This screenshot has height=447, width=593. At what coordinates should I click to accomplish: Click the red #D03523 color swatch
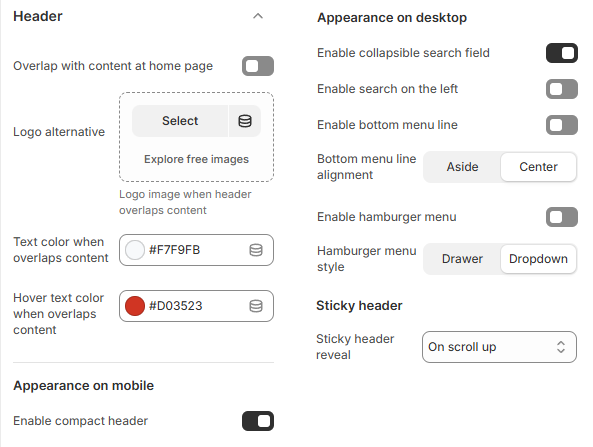click(135, 306)
